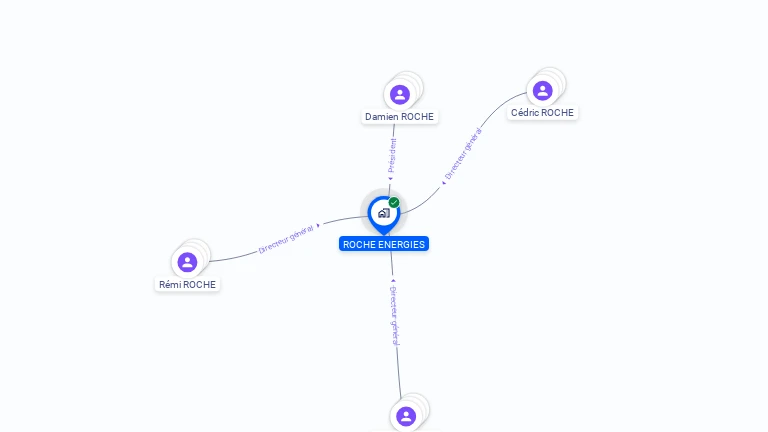Select the Président relationship label
This screenshot has height=432, width=768.
pos(392,155)
